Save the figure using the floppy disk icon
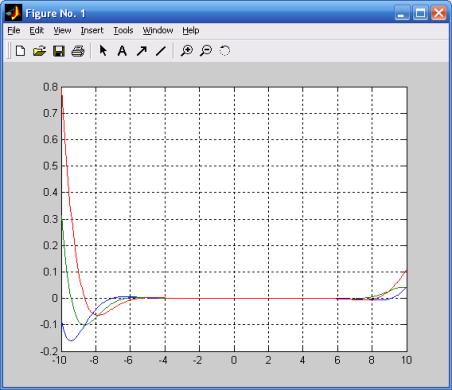 (x=59, y=51)
